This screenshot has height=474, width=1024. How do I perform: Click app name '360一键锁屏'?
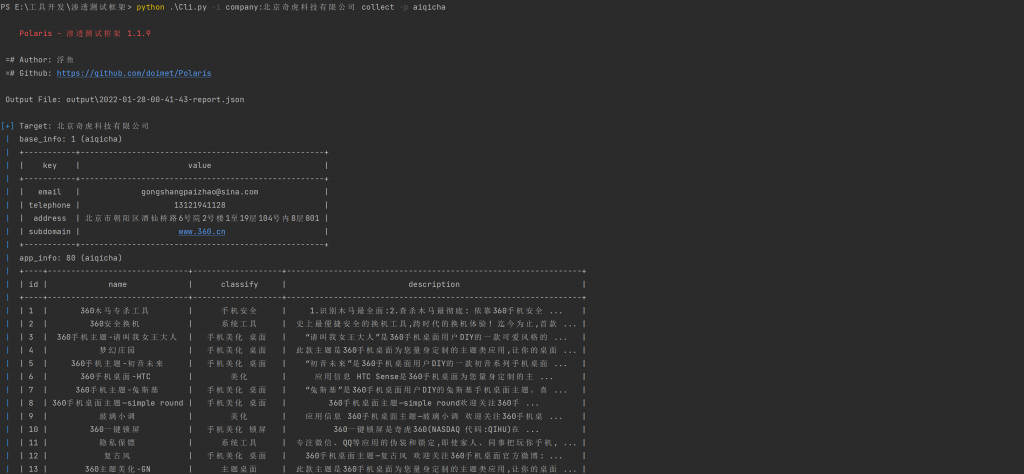click(x=115, y=429)
